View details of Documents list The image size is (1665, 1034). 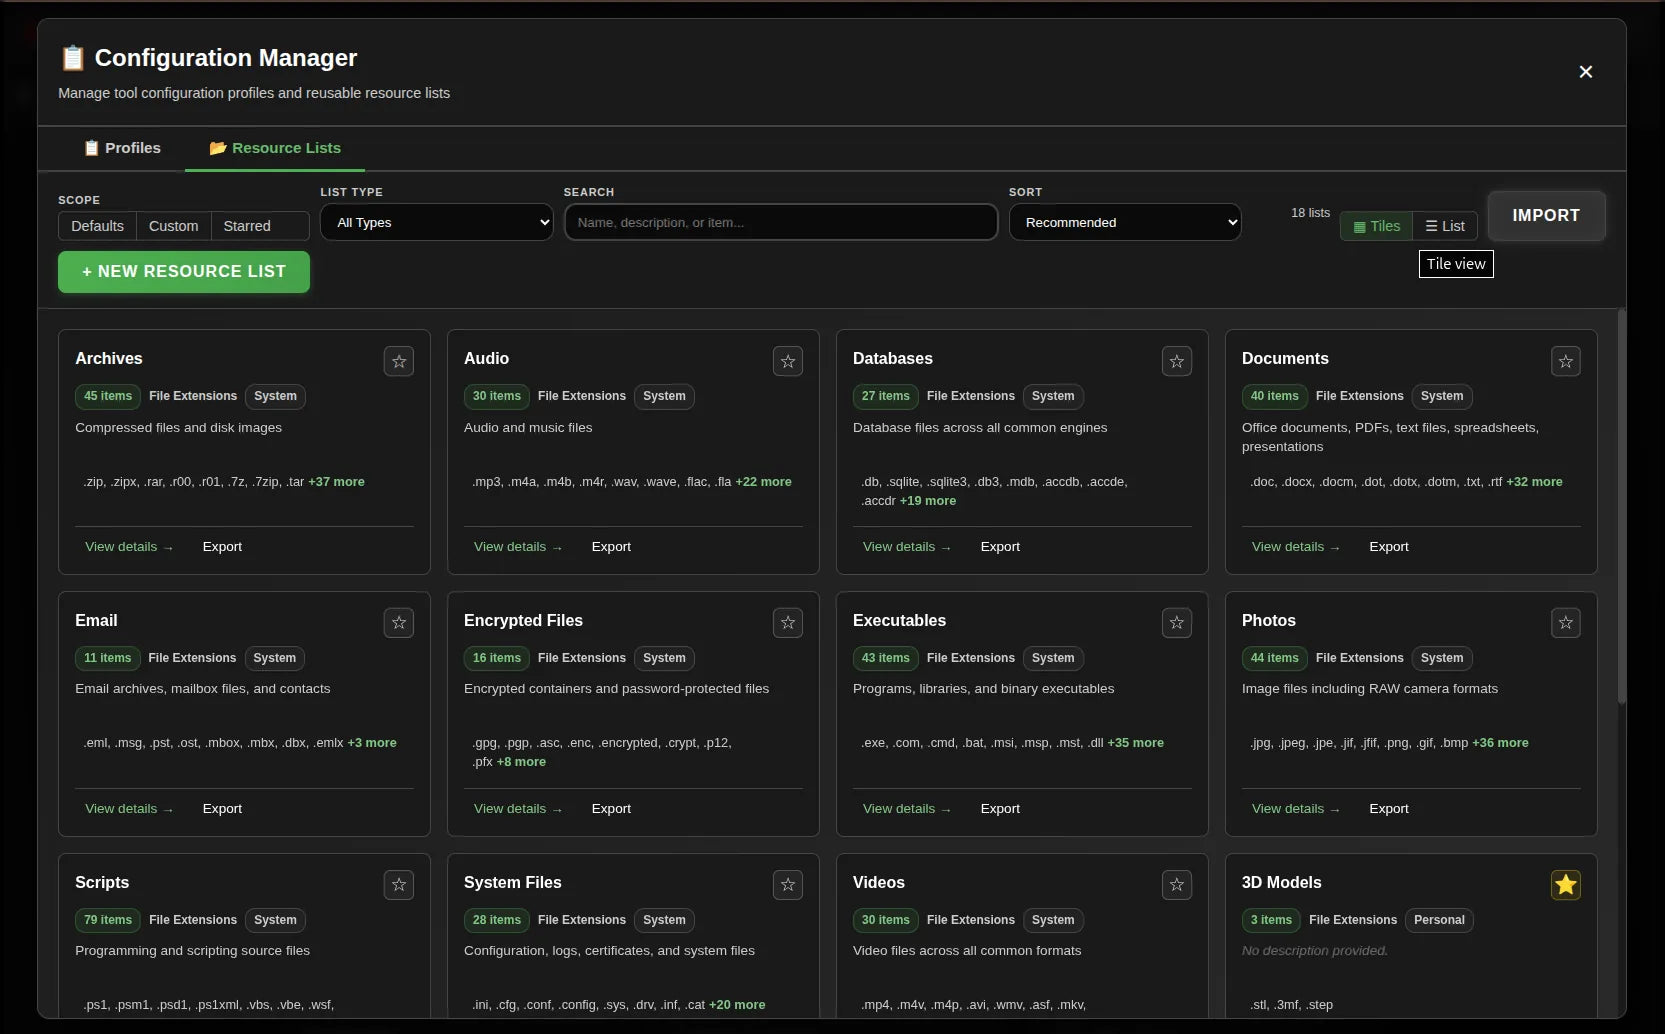[x=1296, y=547]
